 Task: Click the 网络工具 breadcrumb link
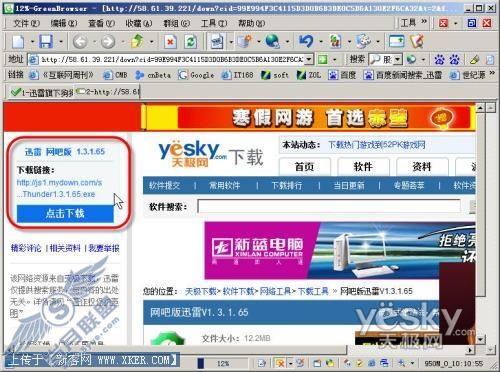pyautogui.click(x=275, y=291)
